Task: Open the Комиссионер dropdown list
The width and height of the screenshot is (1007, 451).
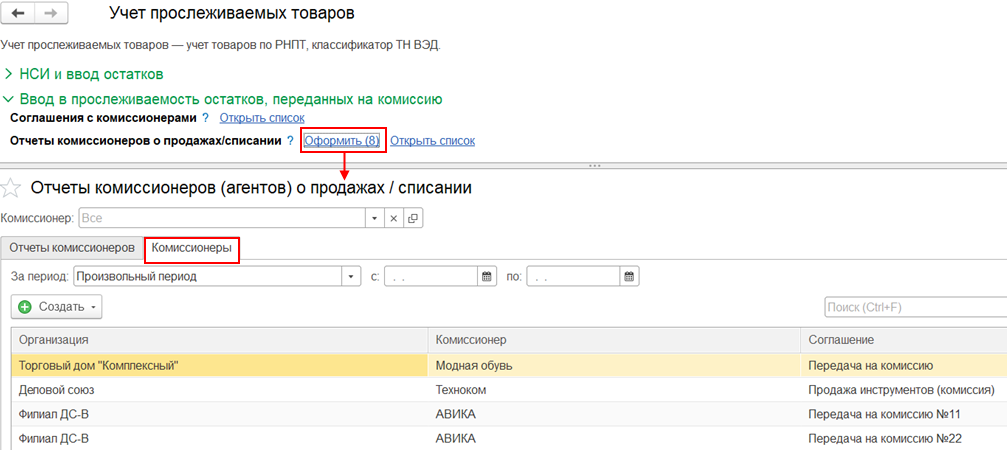Action: pos(373,217)
